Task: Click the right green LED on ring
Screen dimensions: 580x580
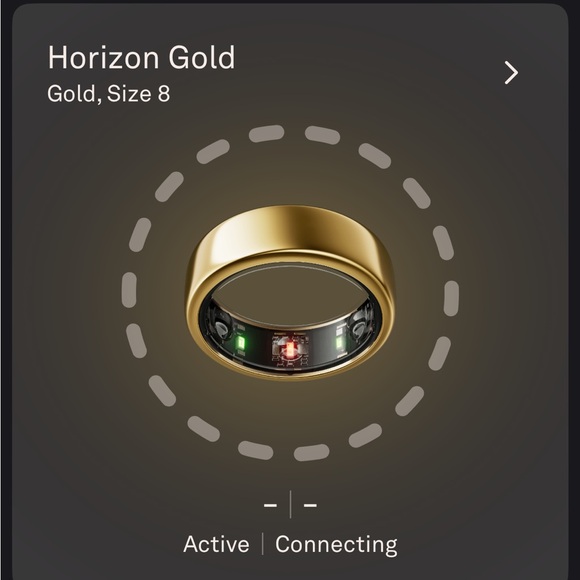Action: pyautogui.click(x=338, y=342)
